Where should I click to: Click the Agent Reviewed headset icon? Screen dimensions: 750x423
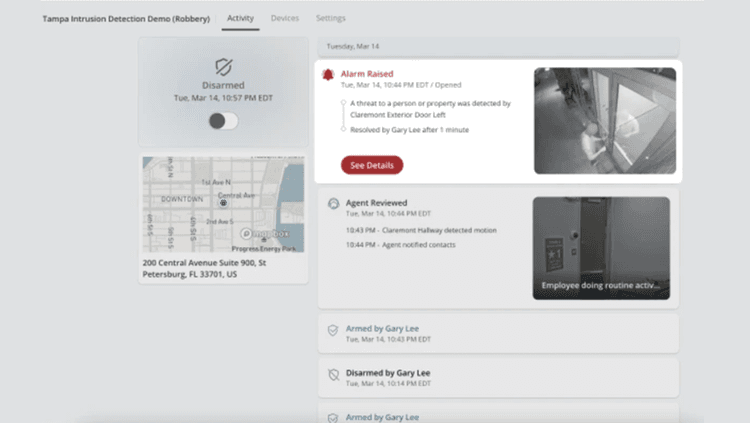333,203
